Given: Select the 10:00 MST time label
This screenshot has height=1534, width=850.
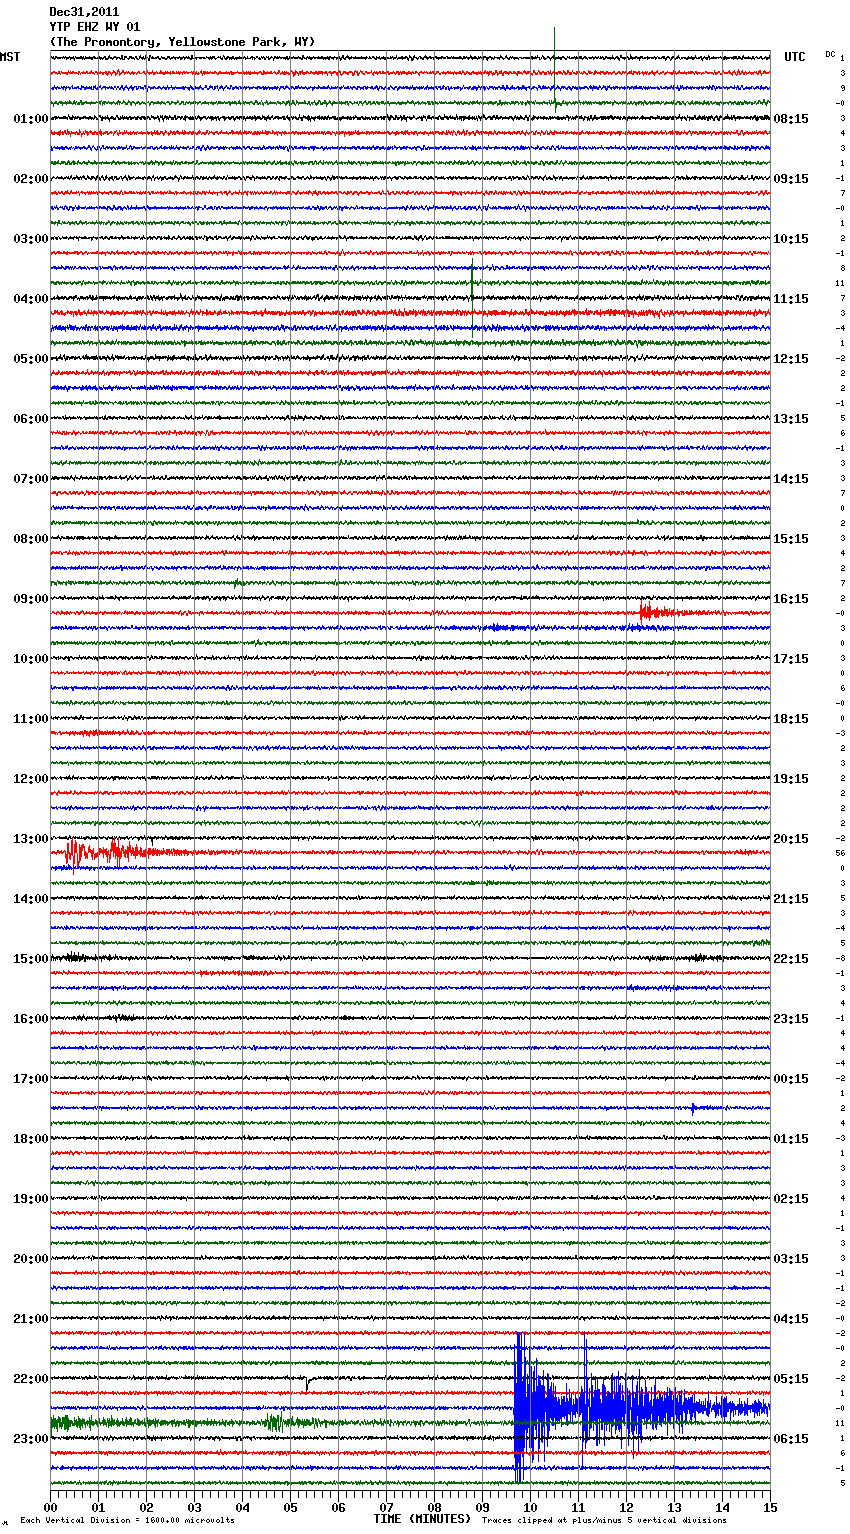Looking at the screenshot, I should 31,659.
